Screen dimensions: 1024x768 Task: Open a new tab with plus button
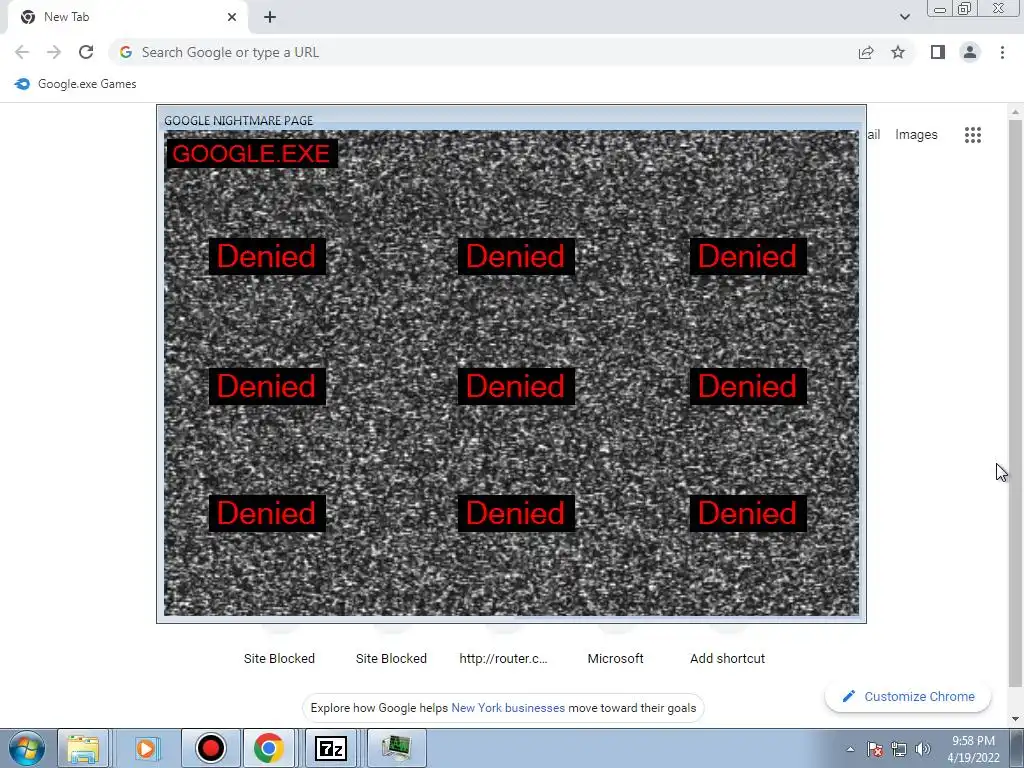(270, 17)
